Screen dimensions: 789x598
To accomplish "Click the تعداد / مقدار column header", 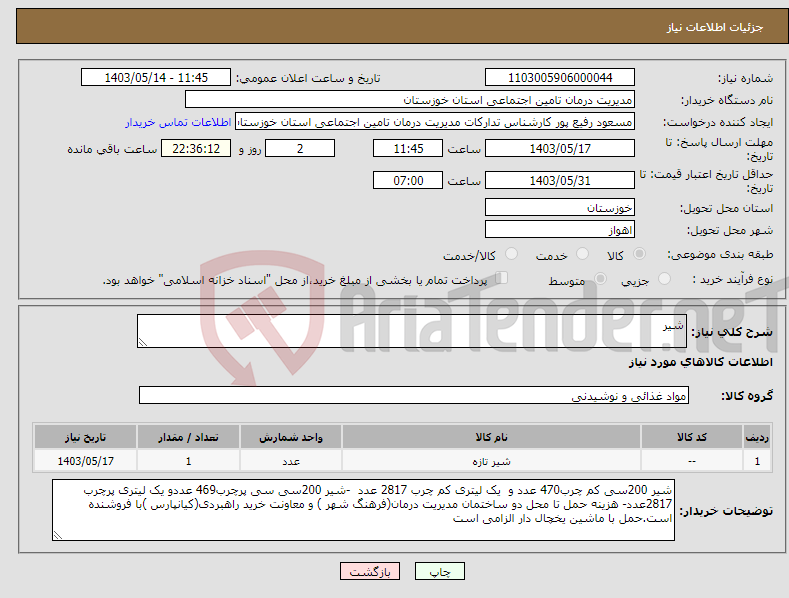I will tap(188, 437).
